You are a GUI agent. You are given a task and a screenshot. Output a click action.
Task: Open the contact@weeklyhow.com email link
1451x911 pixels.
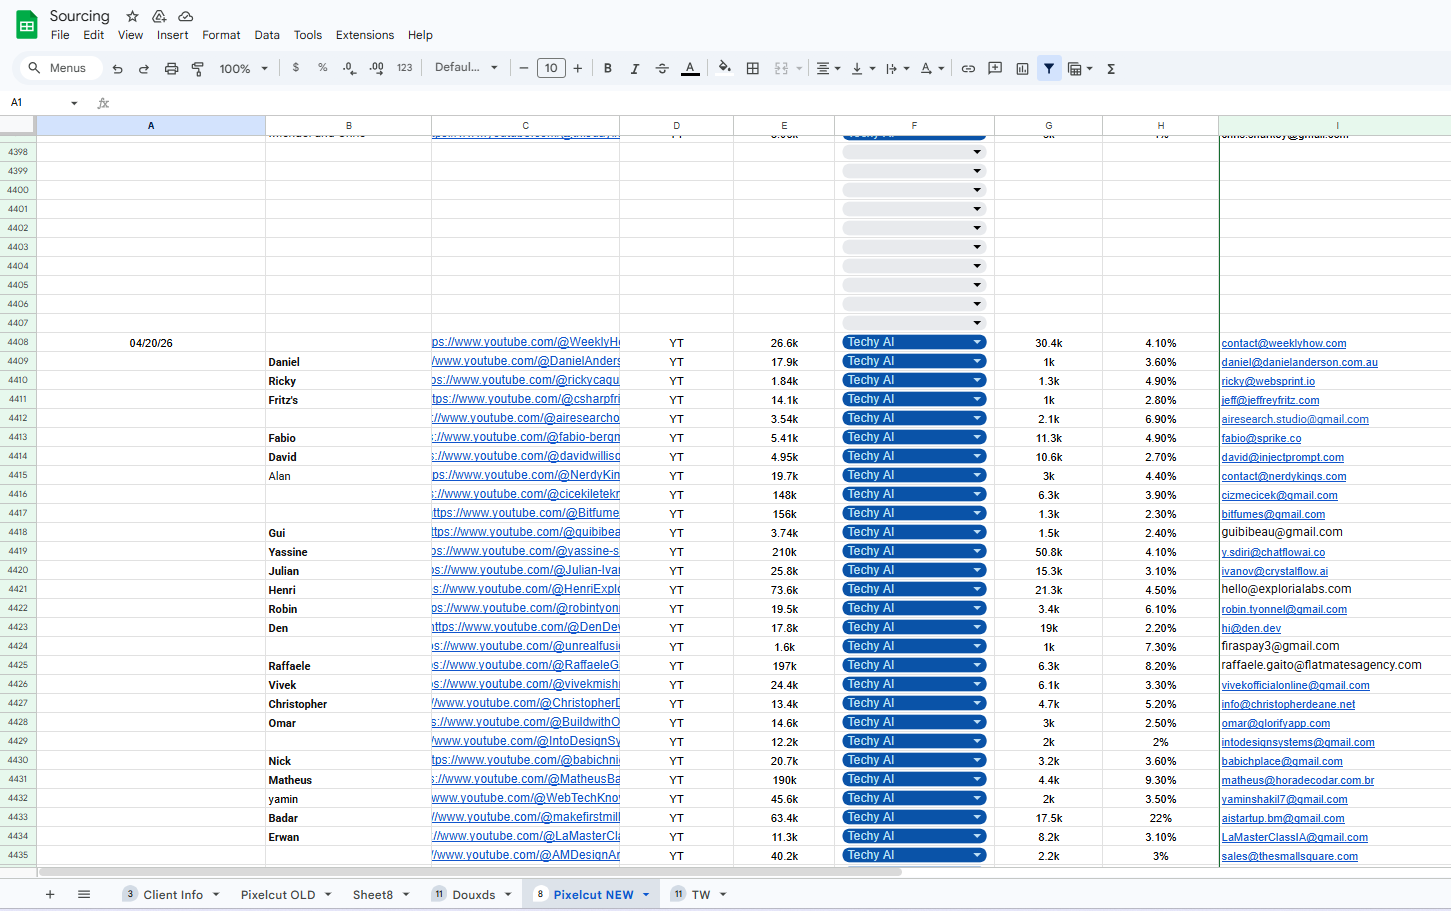(1284, 343)
